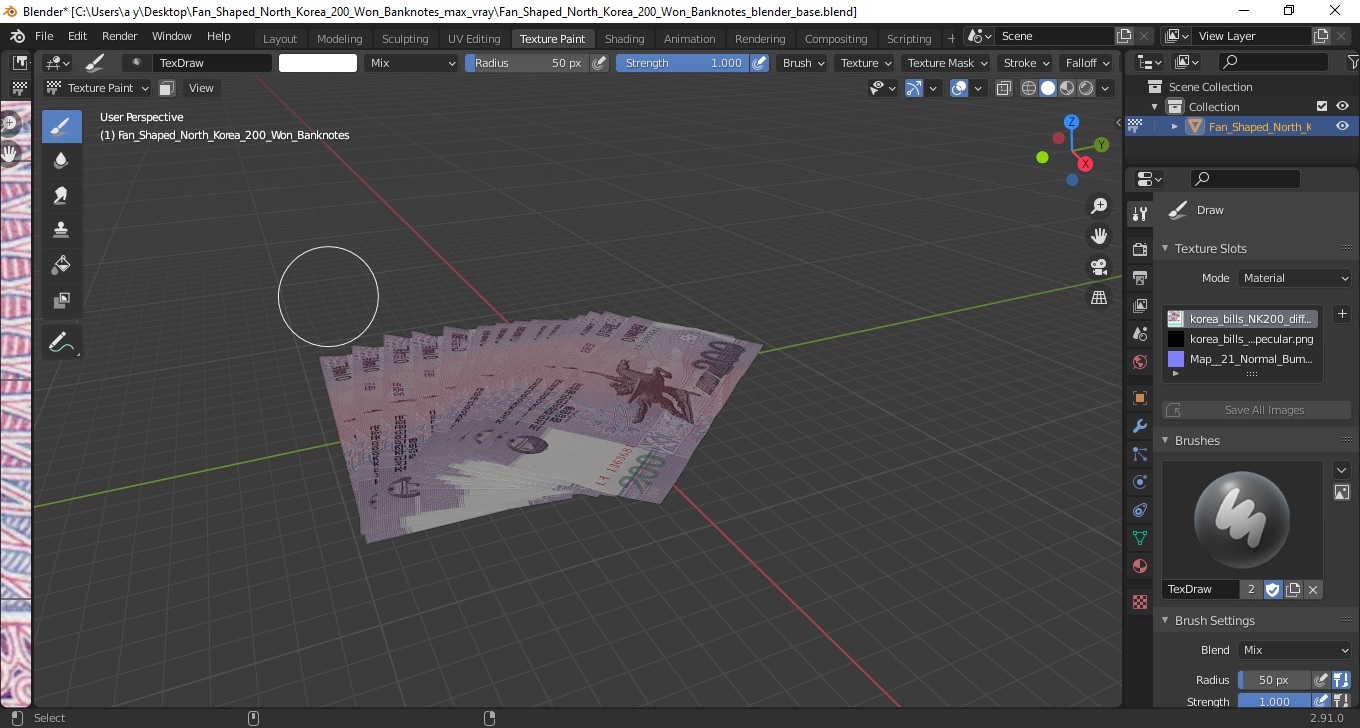The height and width of the screenshot is (728, 1360).
Task: Collapse the Brush Settings panel
Action: pyautogui.click(x=1165, y=620)
